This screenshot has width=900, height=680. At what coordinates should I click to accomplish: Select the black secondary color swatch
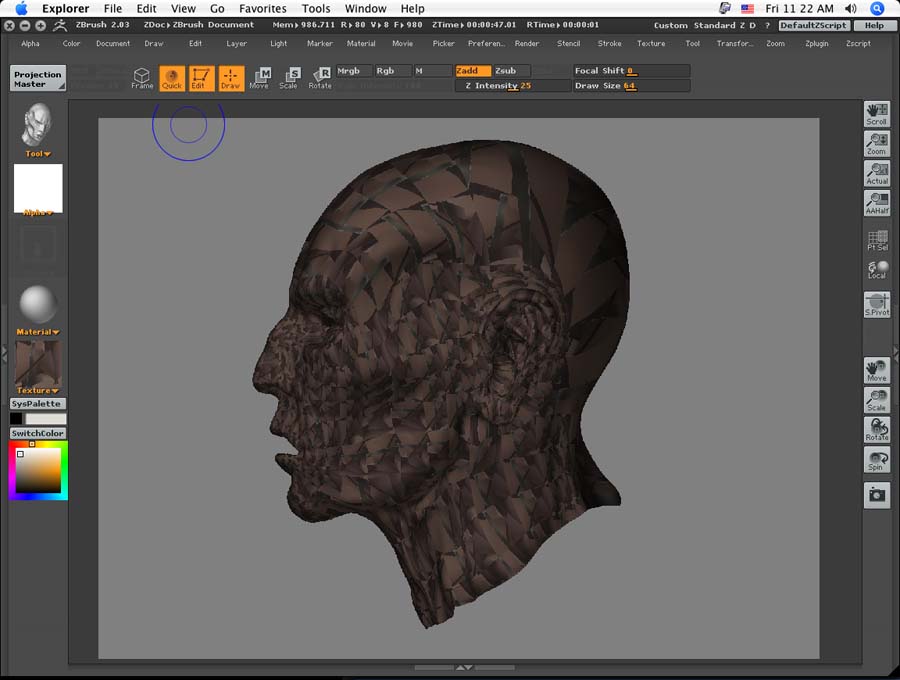pyautogui.click(x=16, y=419)
